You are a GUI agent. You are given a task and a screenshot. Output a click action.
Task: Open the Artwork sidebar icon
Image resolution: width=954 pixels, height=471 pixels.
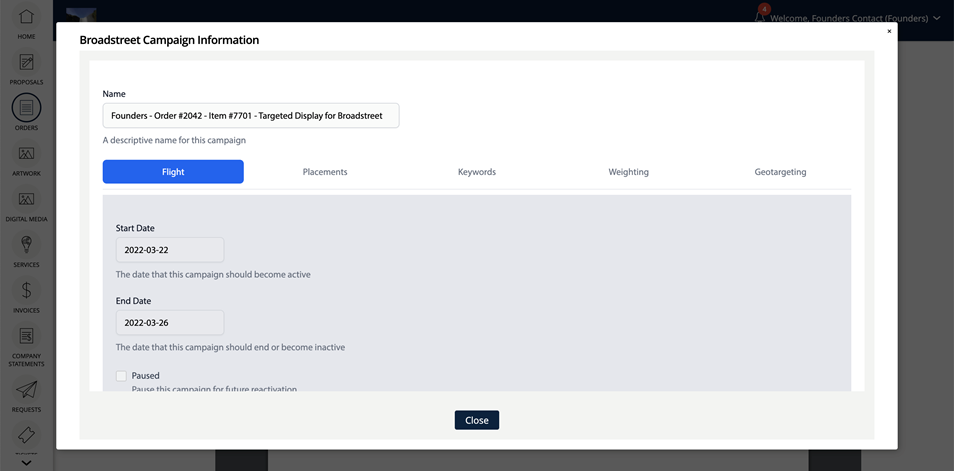tap(26, 153)
